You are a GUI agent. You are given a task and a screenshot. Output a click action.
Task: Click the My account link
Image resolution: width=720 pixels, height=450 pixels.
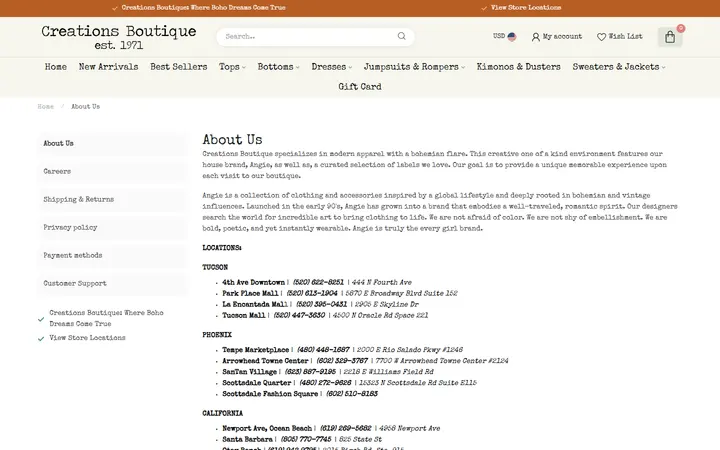[562, 36]
